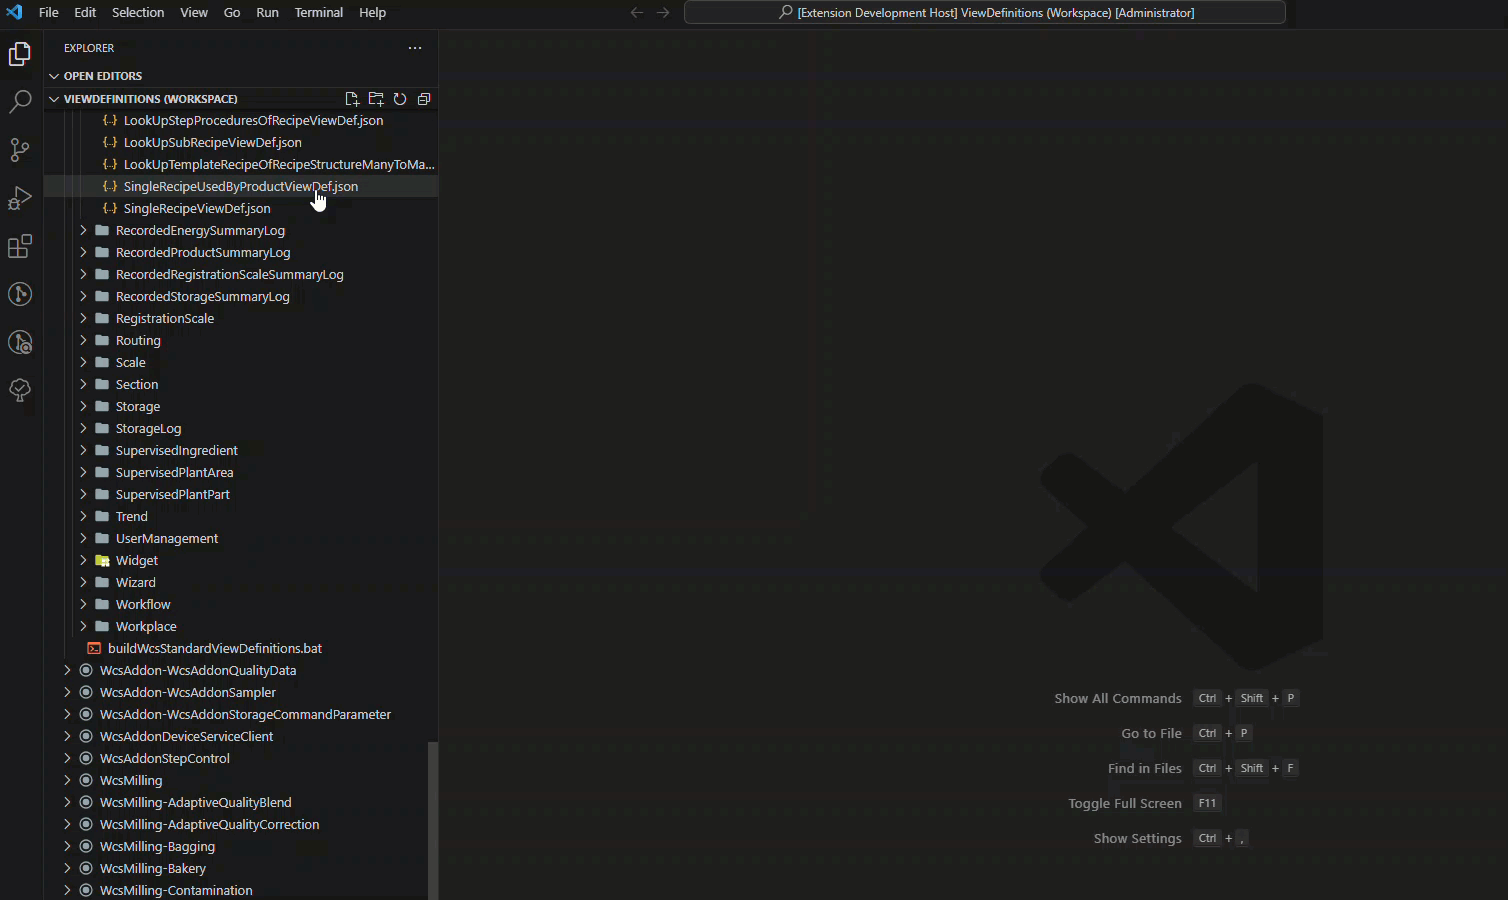Expand the Open Editors section
This screenshot has width=1508, height=900.
click(x=102, y=76)
